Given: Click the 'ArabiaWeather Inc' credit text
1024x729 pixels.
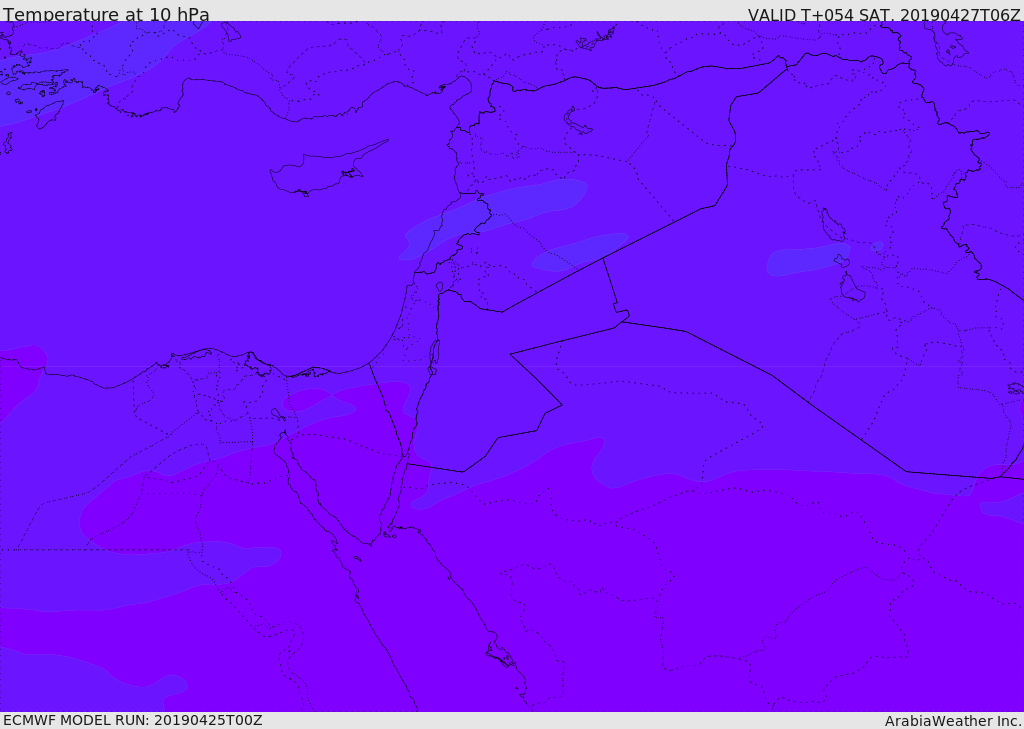Looking at the screenshot, I should pos(951,721).
